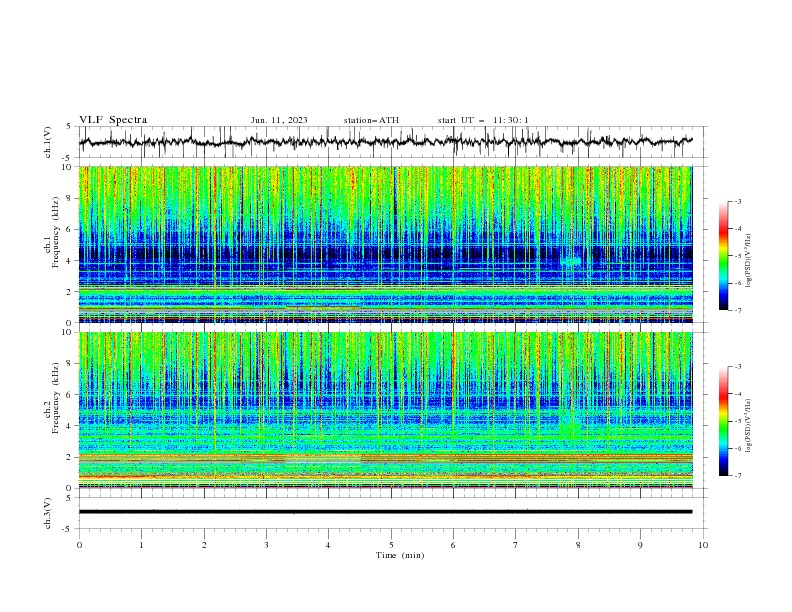This screenshot has width=792, height=612.
Task: Click the "ch.3(V)" waveform axis label
Action: tap(48, 513)
